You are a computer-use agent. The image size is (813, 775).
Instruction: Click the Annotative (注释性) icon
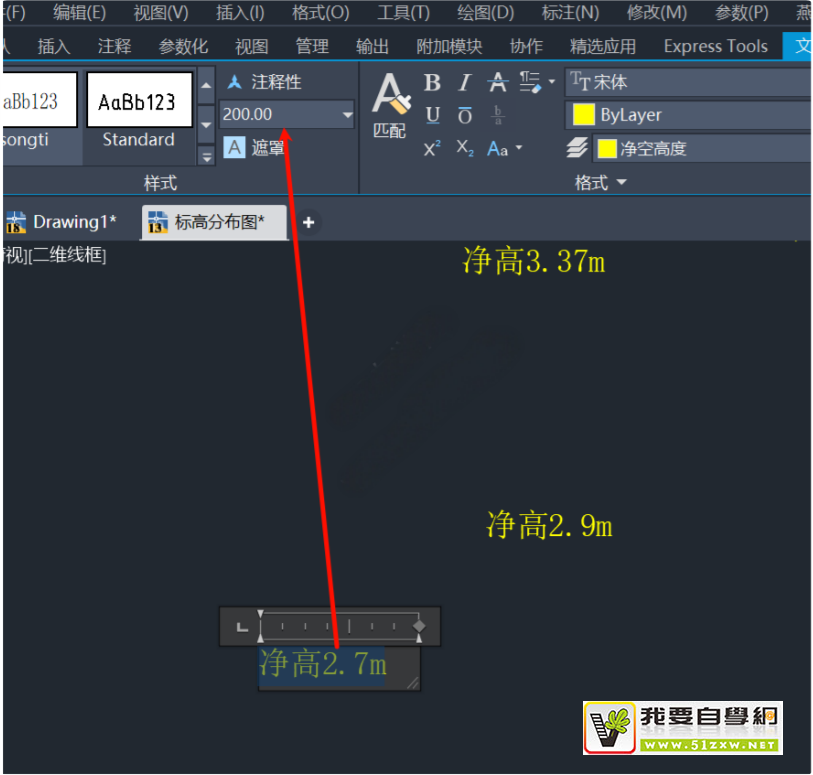[235, 82]
